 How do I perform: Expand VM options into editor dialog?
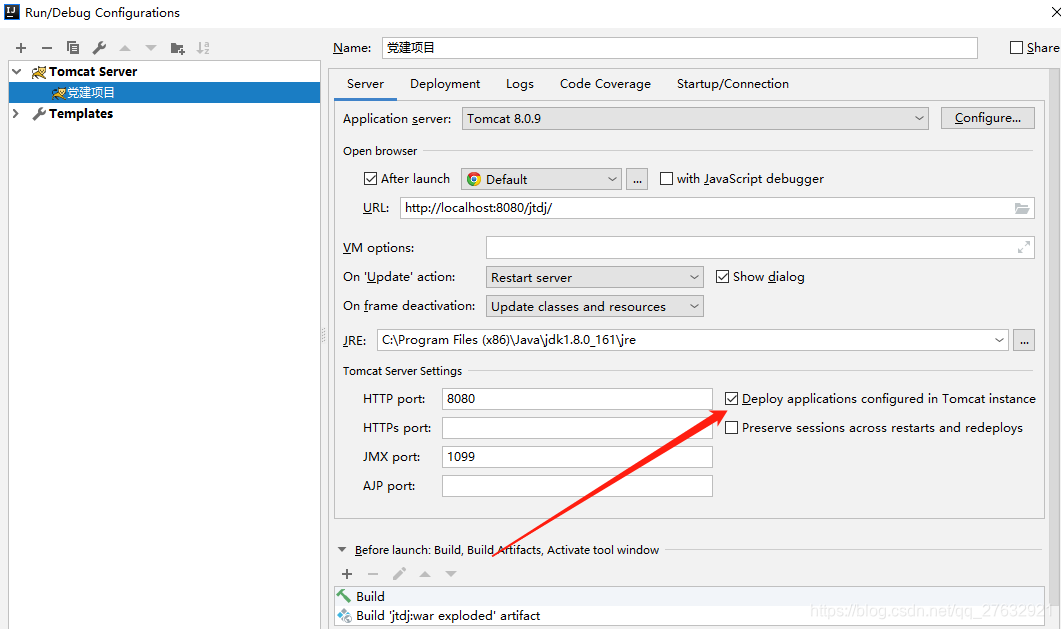[1024, 247]
